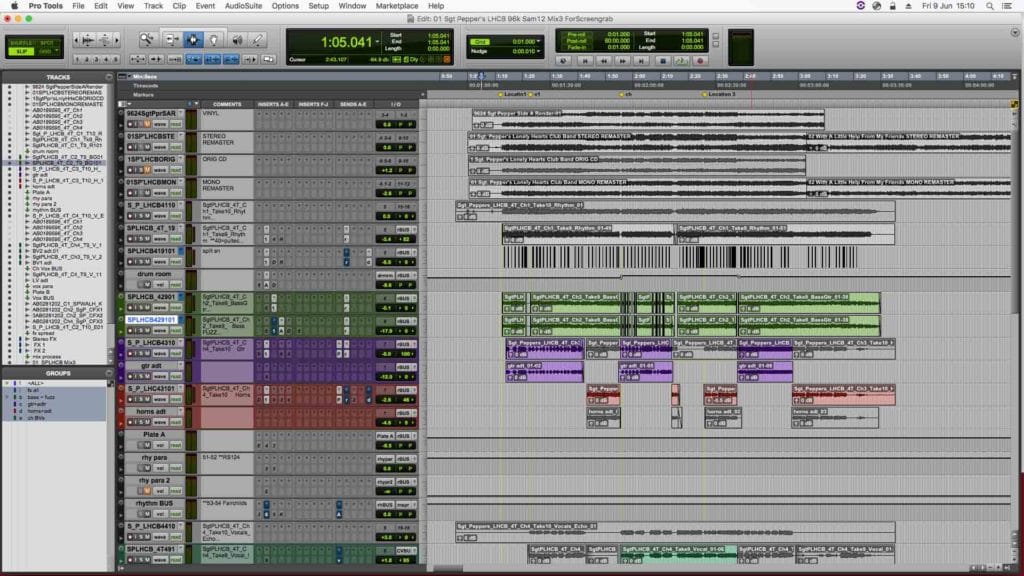Select the Scrubber speaker tool
Image resolution: width=1024 pixels, height=576 pixels.
pos(236,40)
